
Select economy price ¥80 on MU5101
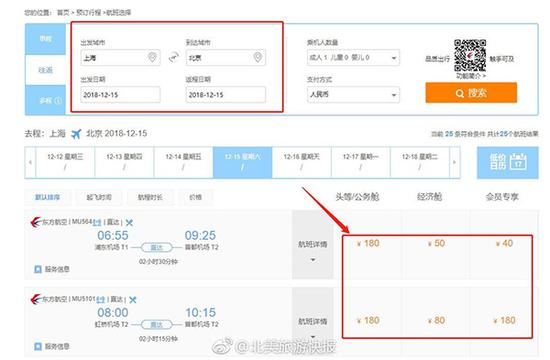436,320
